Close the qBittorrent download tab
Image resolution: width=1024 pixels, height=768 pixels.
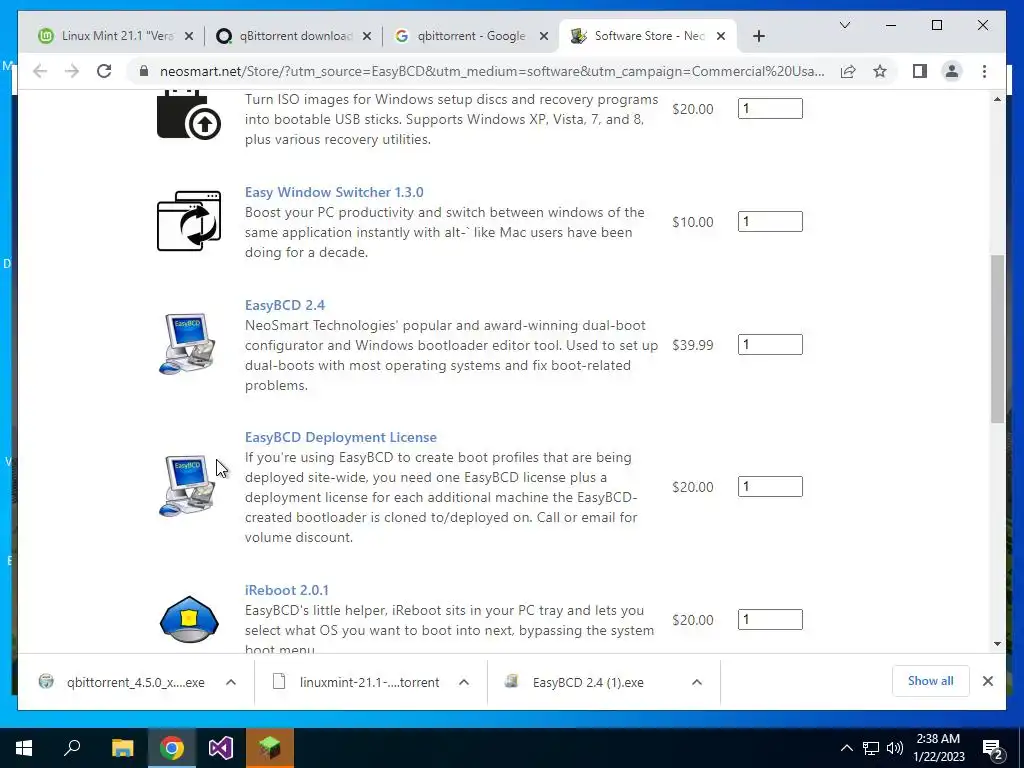pyautogui.click(x=367, y=36)
